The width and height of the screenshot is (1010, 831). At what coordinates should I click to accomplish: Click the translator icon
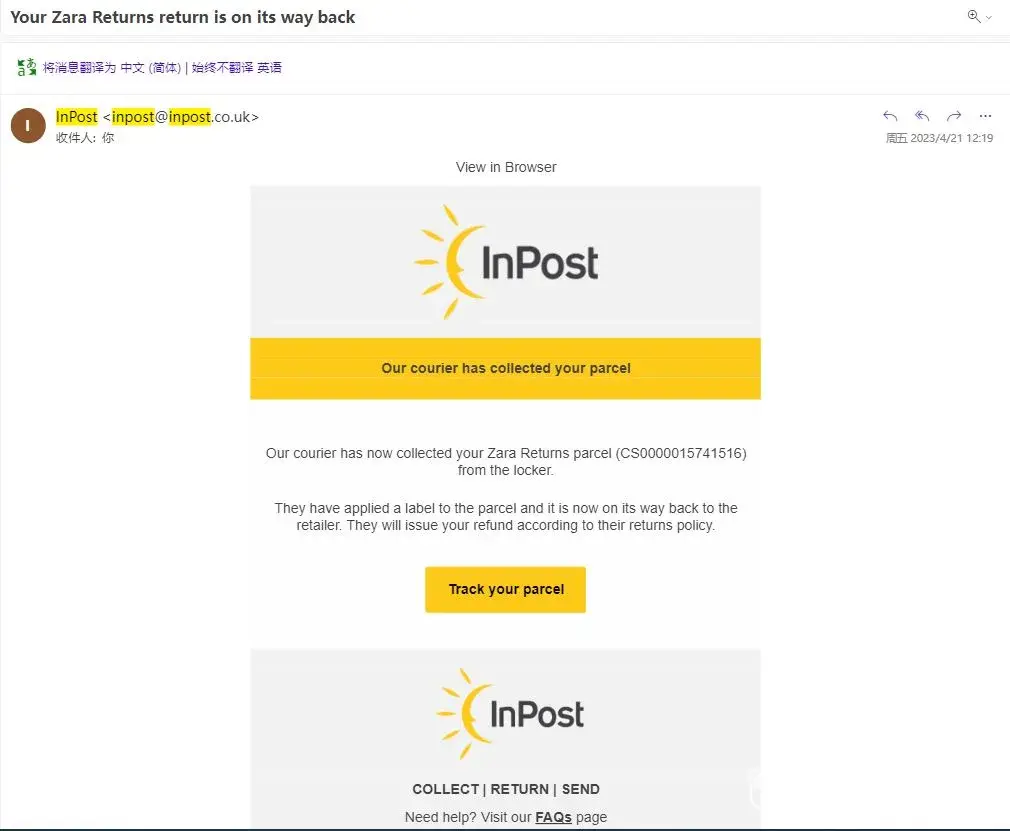[x=27, y=68]
